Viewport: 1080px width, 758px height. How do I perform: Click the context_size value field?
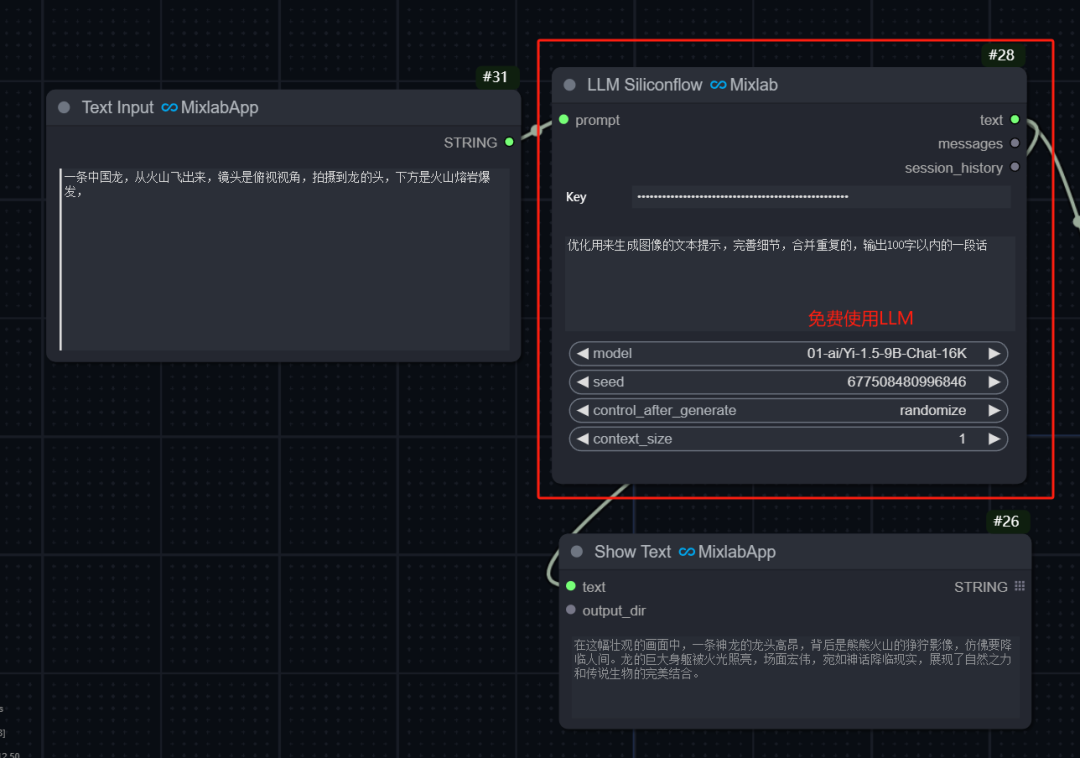point(789,439)
